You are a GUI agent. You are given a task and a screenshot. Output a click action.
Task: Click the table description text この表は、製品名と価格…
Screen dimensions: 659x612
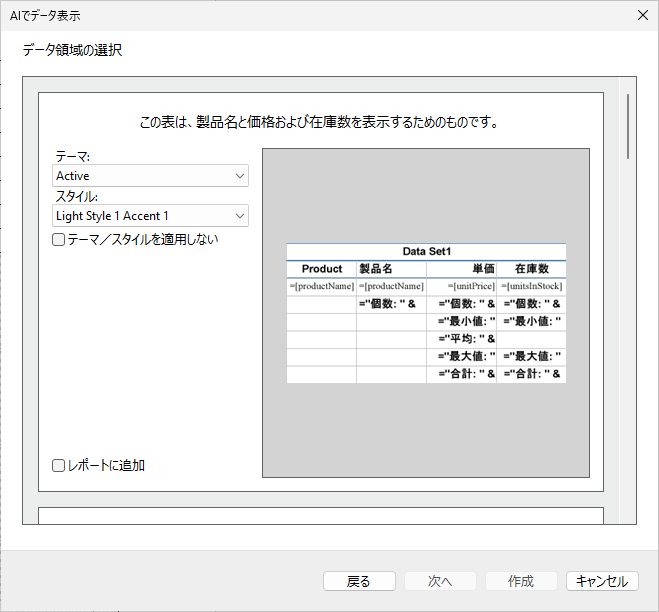click(x=319, y=122)
